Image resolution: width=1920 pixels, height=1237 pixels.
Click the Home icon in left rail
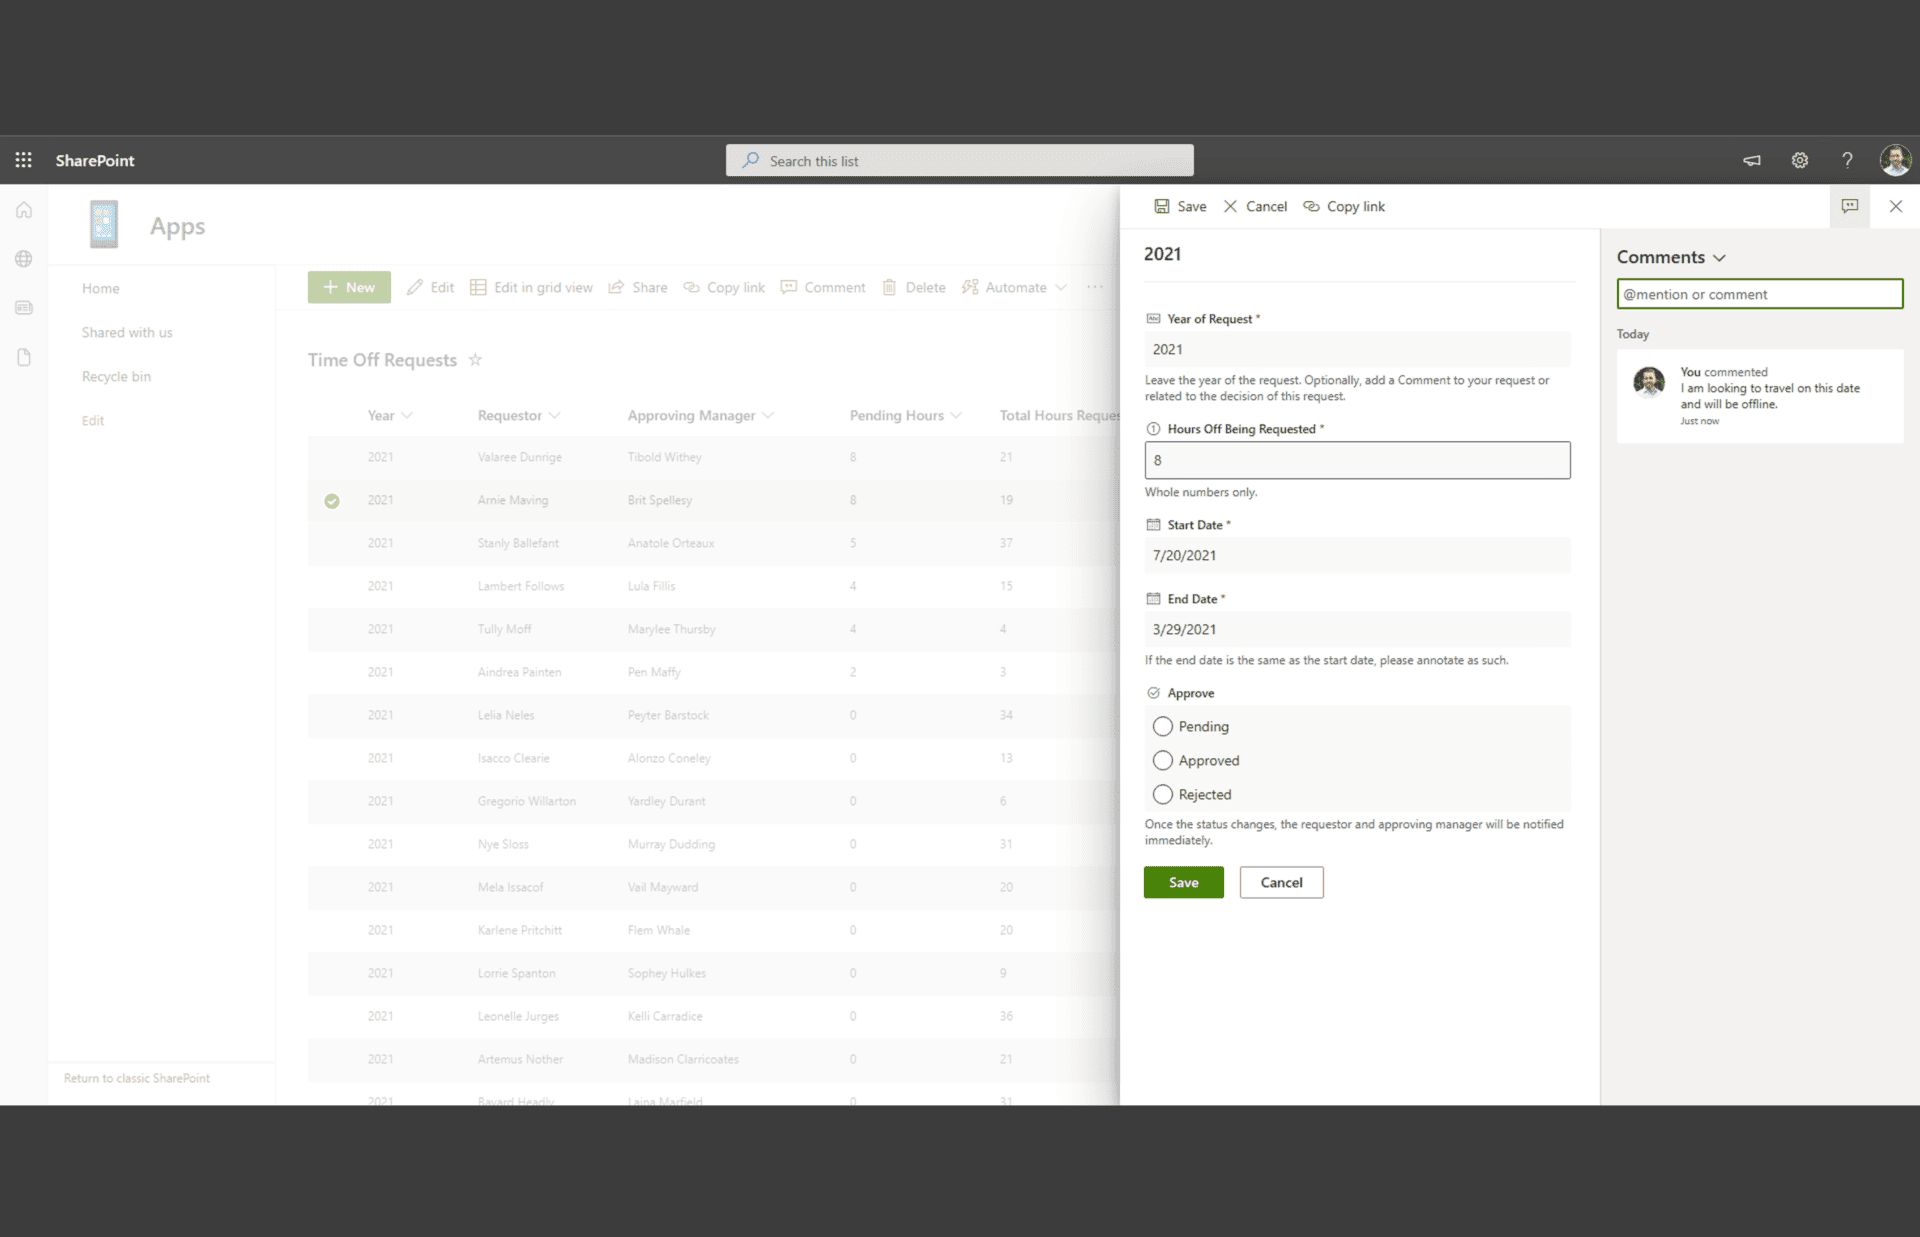[x=24, y=210]
